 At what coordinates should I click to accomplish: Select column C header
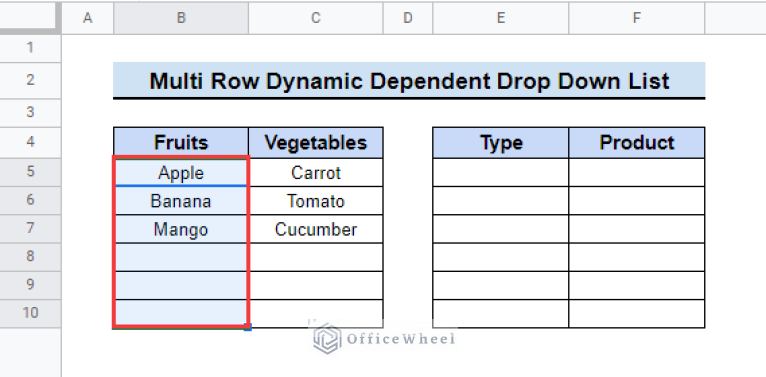[316, 18]
